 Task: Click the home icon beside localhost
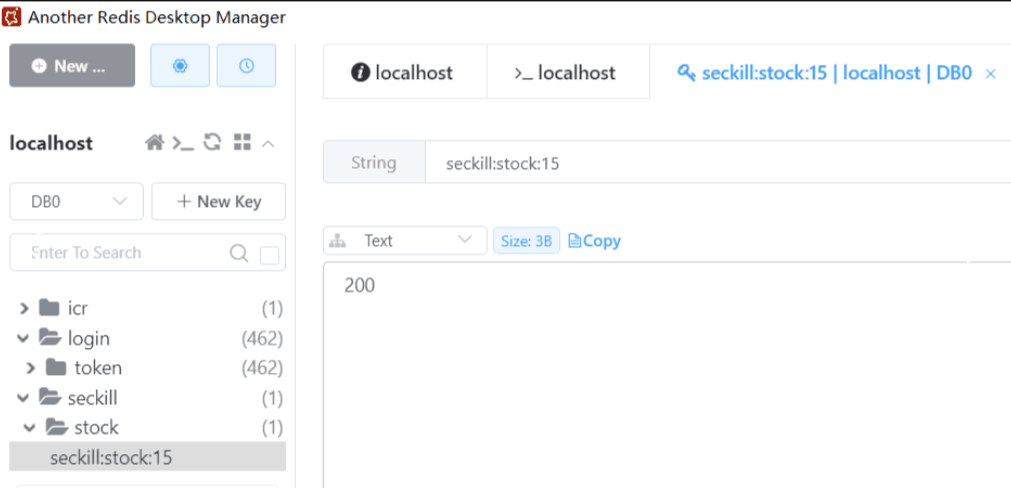(154, 143)
